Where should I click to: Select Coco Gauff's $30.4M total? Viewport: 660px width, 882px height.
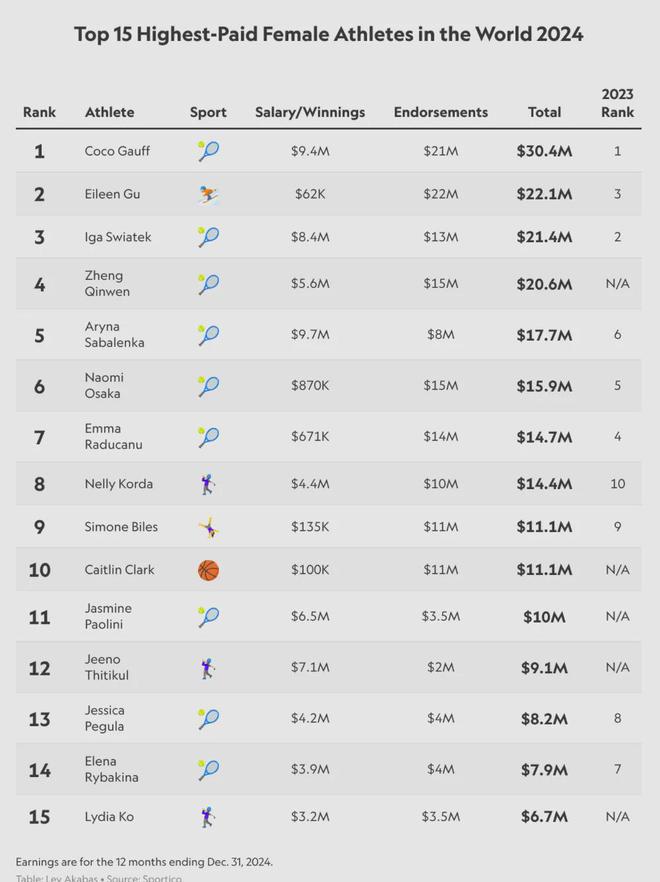544,151
